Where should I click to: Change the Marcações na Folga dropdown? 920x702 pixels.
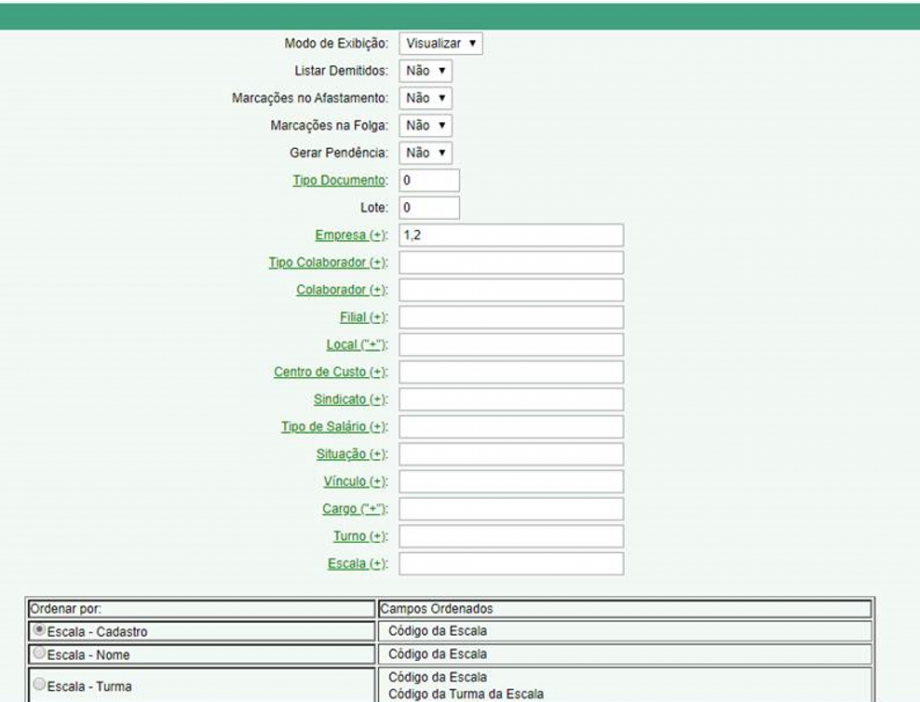(426, 125)
